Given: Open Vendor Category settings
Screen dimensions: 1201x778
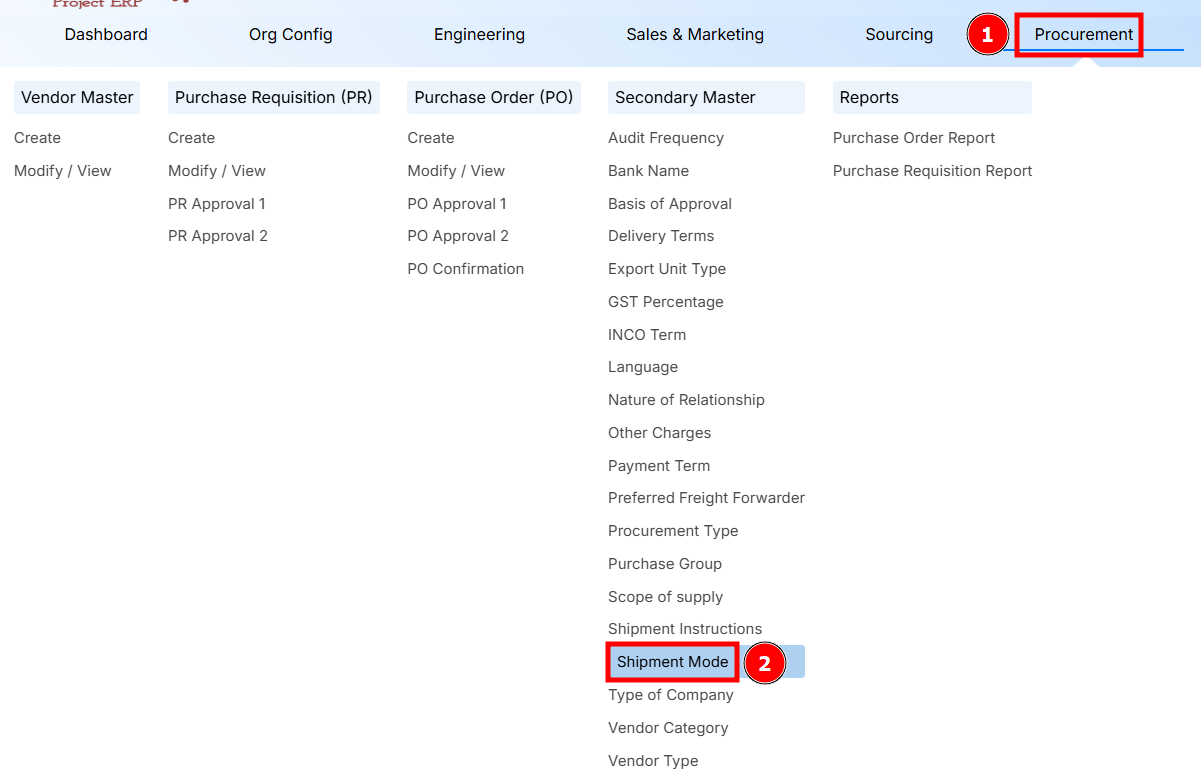Looking at the screenshot, I should pos(668,727).
